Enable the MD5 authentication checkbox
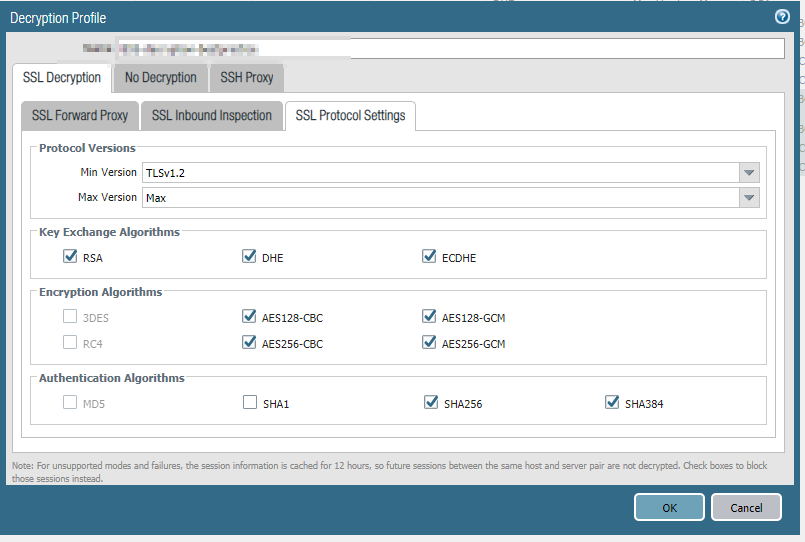The image size is (805, 542). tap(70, 402)
